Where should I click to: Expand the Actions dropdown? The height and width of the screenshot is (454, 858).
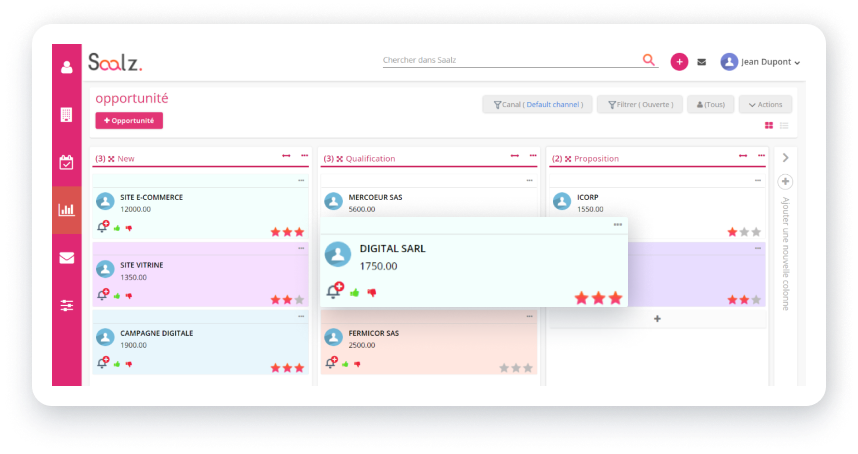tap(766, 104)
